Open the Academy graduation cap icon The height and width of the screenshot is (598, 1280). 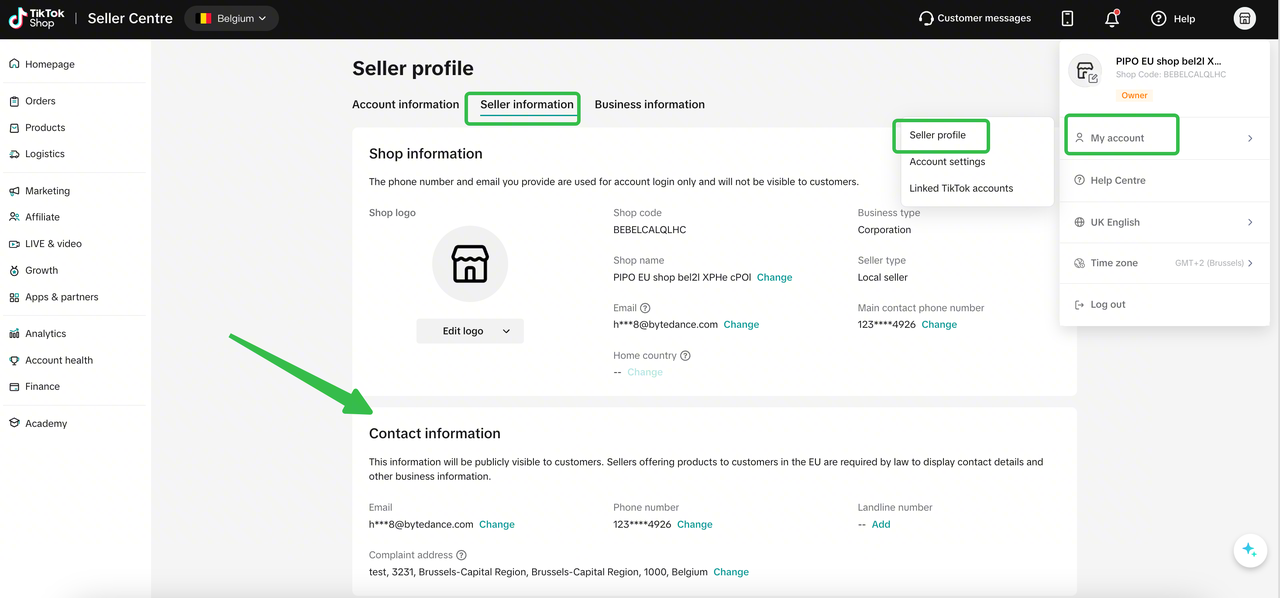pos(14,424)
